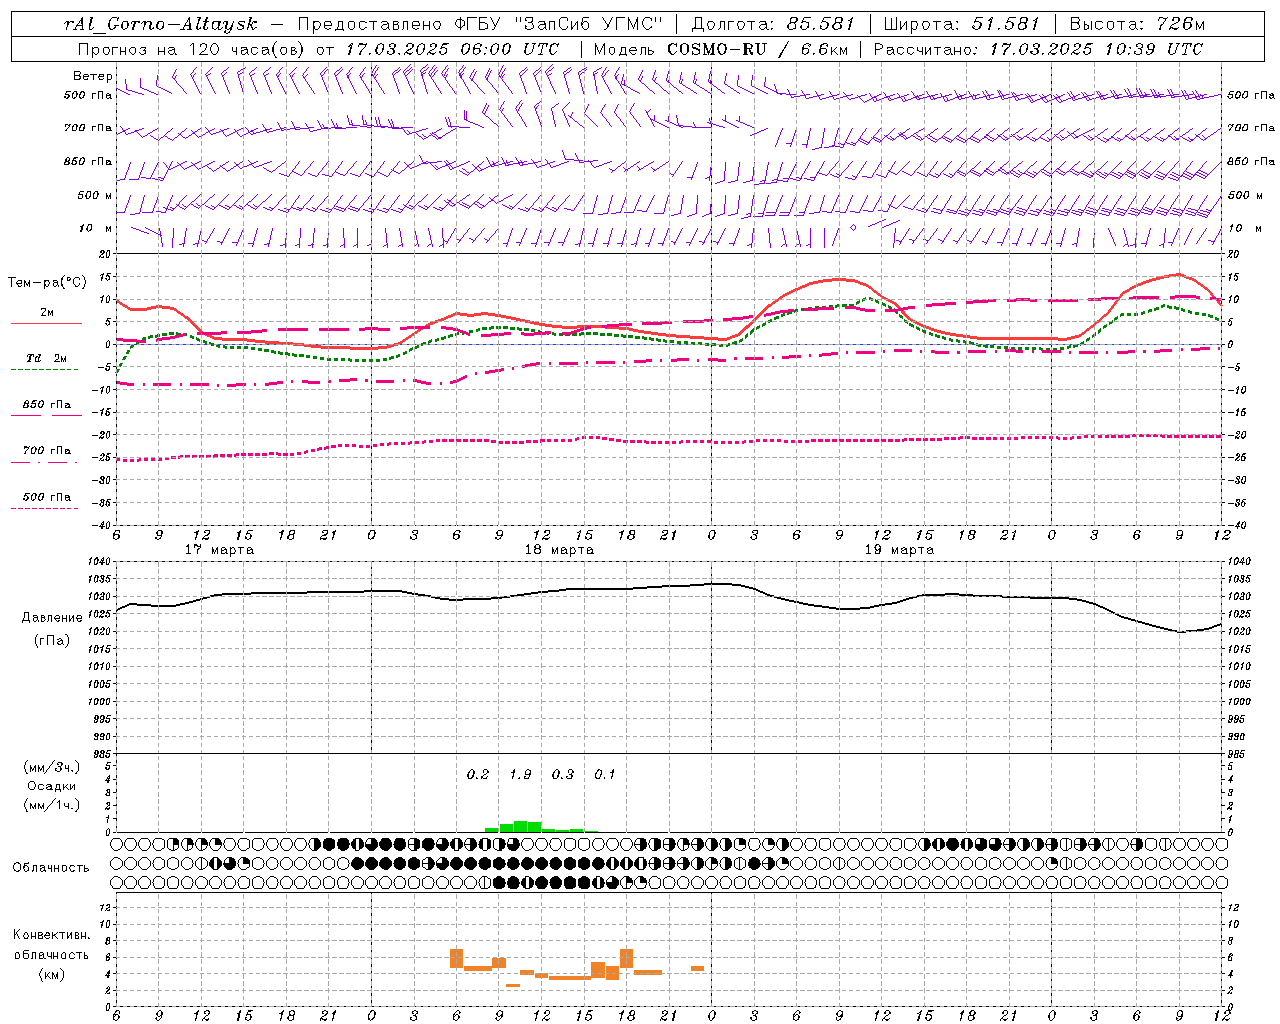The height and width of the screenshot is (1024, 1280).
Task: Click the Ветер section label
Action: point(92,76)
